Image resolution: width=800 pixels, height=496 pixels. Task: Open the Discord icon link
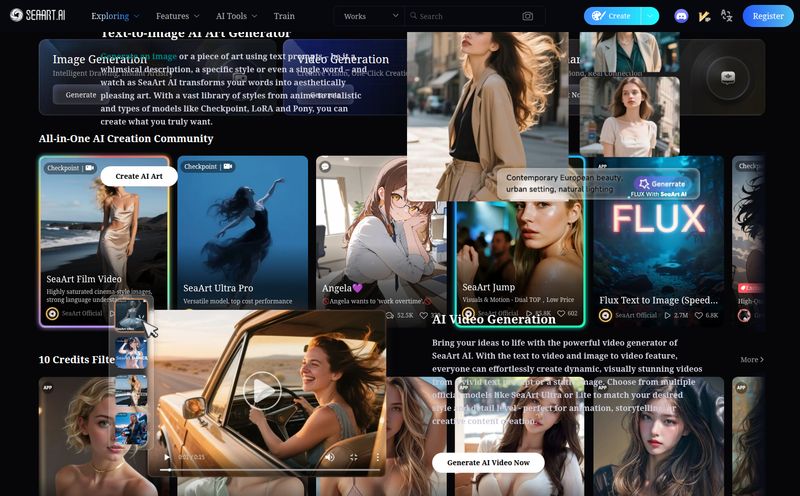681,16
